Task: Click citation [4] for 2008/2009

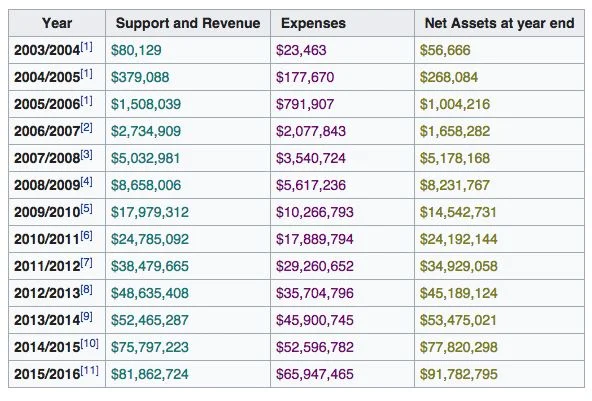Action: [86, 182]
